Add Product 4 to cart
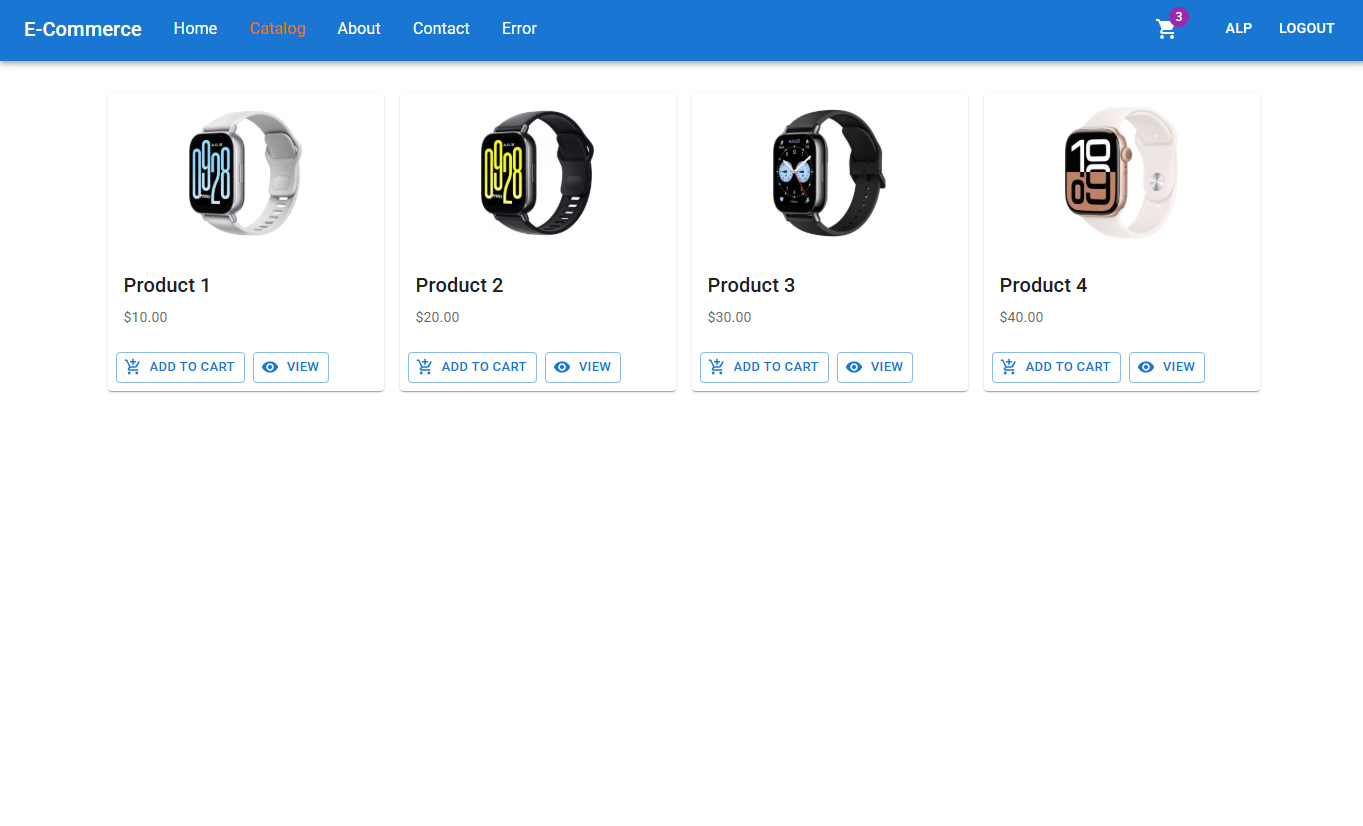This screenshot has width=1363, height=826. pyautogui.click(x=1056, y=367)
